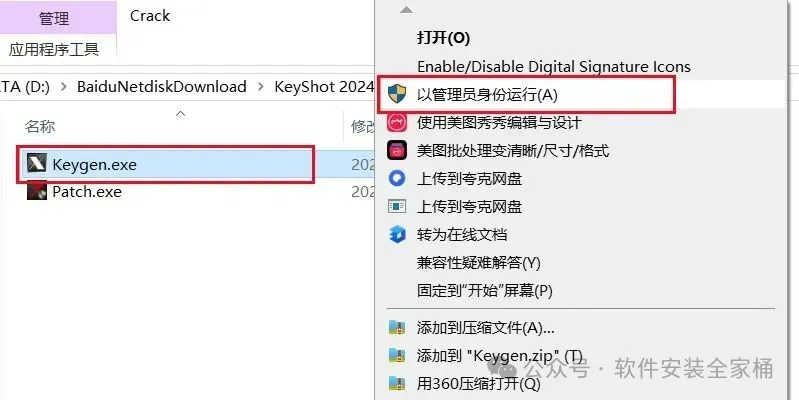Screen dimensions: 799x400
Task: Click the admin shield icon in context menu
Action: pos(397,94)
